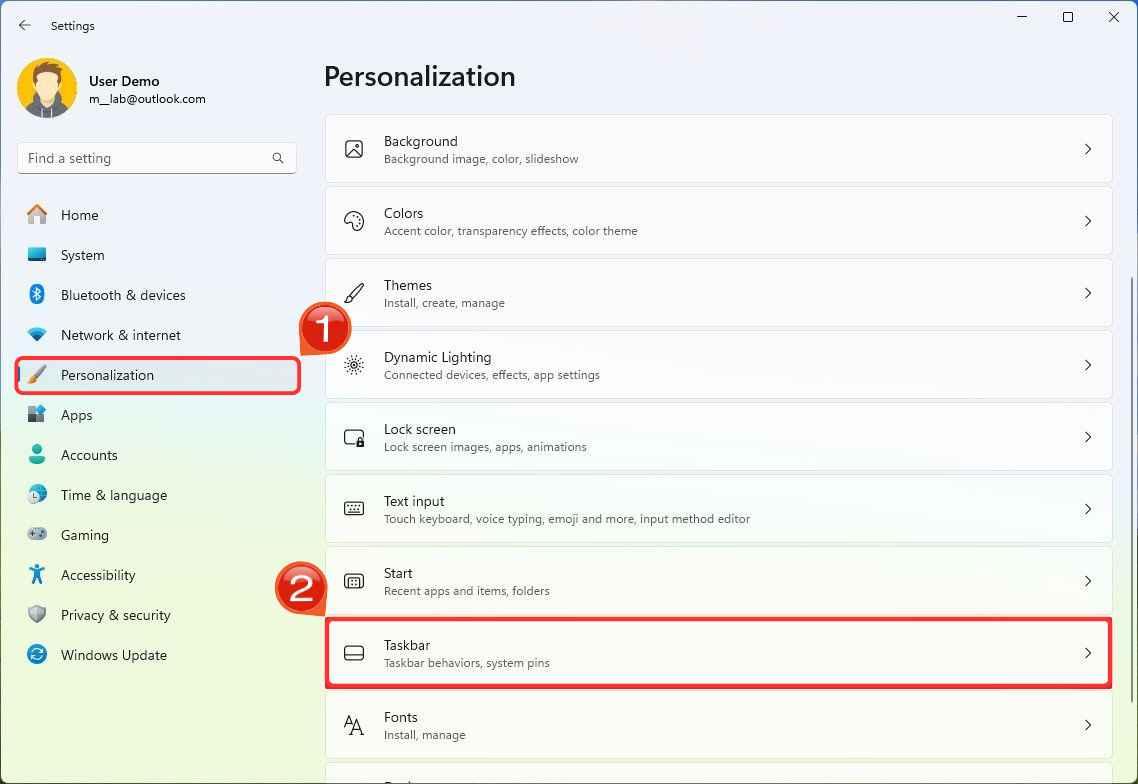
Task: Click the back arrow in Settings header
Action: [25, 25]
